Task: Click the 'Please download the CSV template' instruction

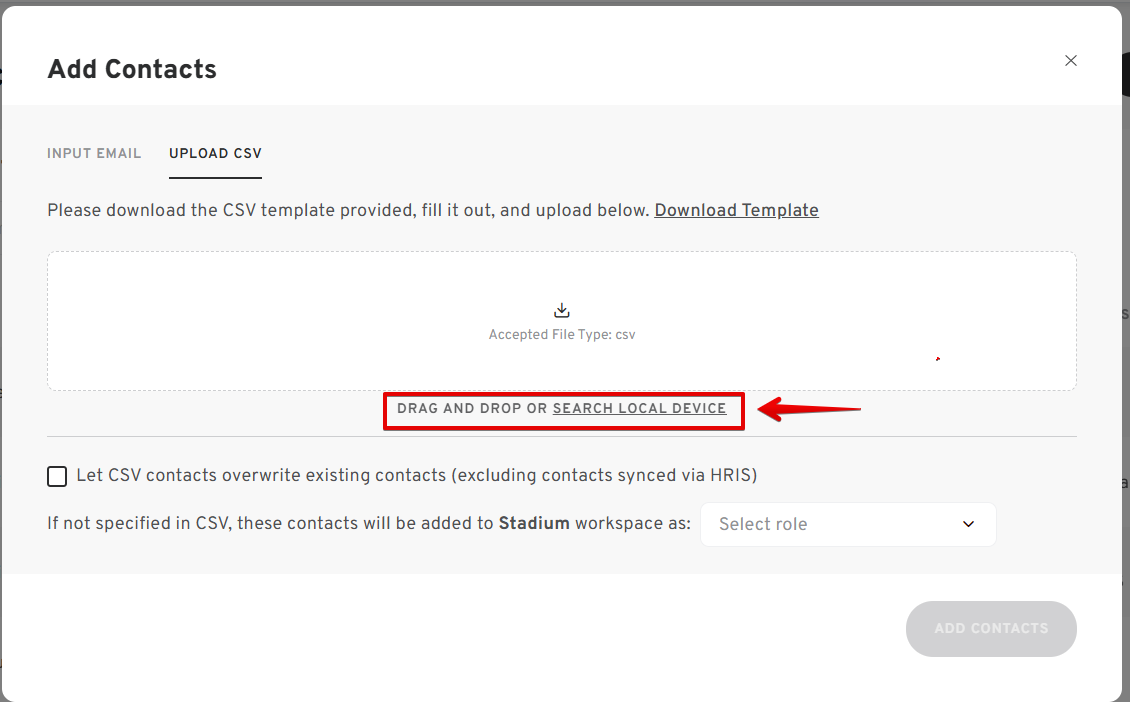Action: tap(348, 210)
